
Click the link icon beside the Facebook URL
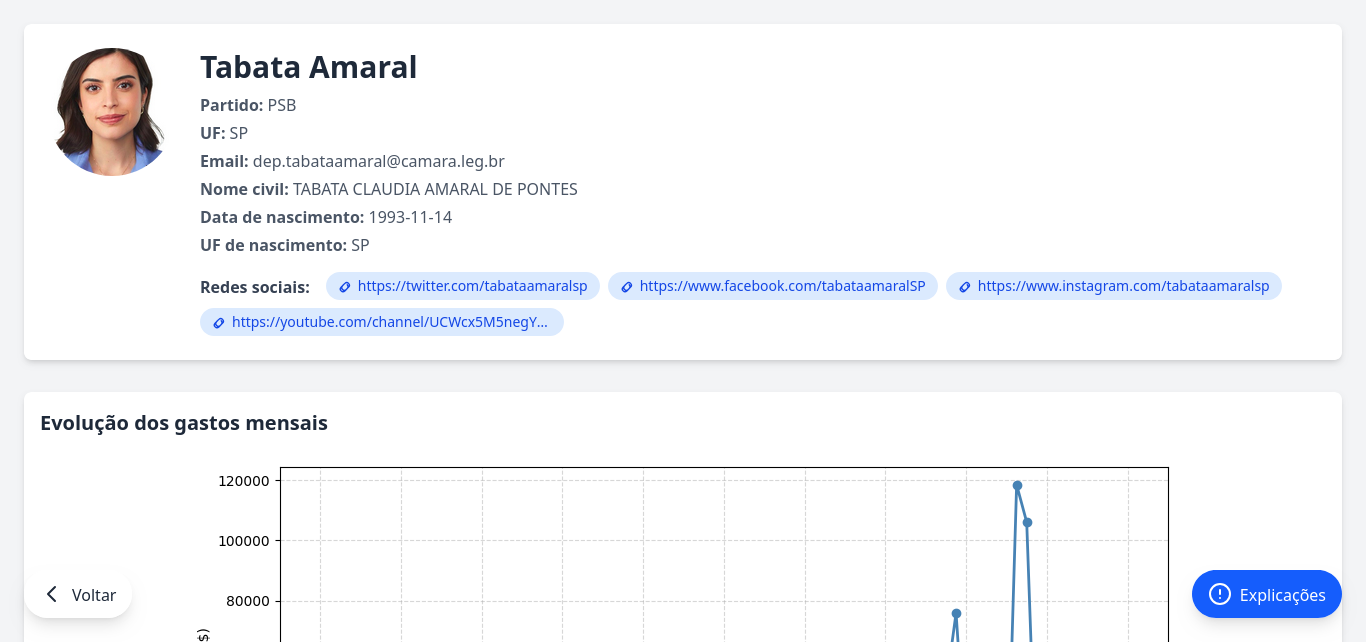click(x=627, y=287)
